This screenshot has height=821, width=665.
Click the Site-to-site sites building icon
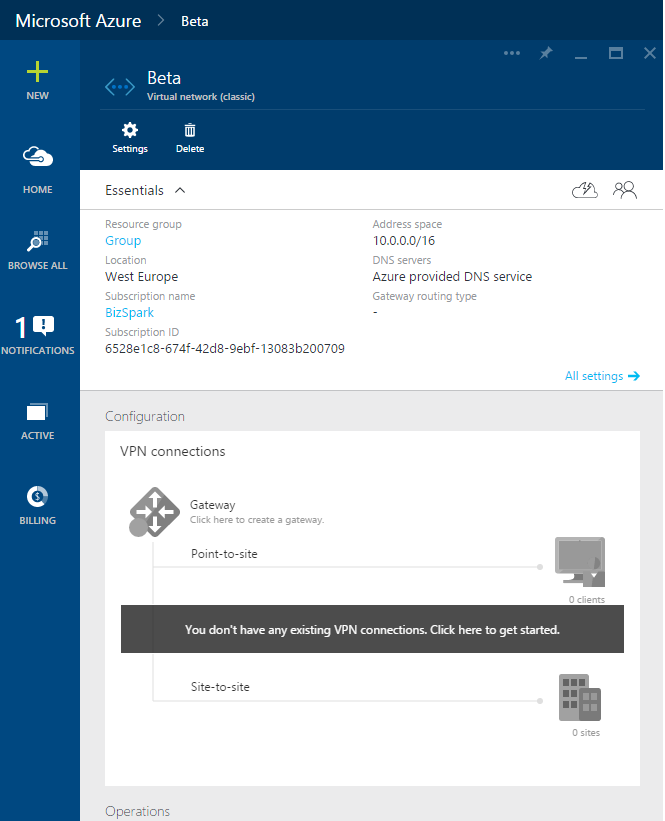[580, 698]
